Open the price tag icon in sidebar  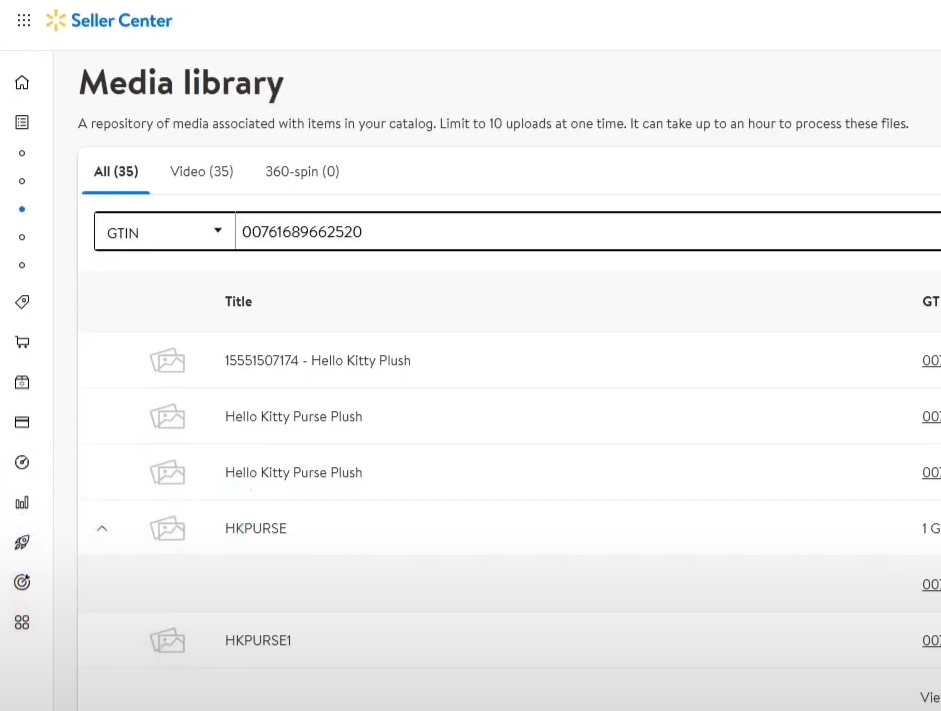[x=22, y=302]
